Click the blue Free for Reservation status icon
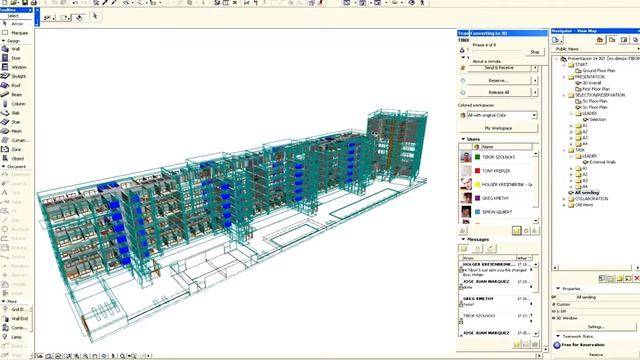This screenshot has width=640, height=360. coord(557,345)
